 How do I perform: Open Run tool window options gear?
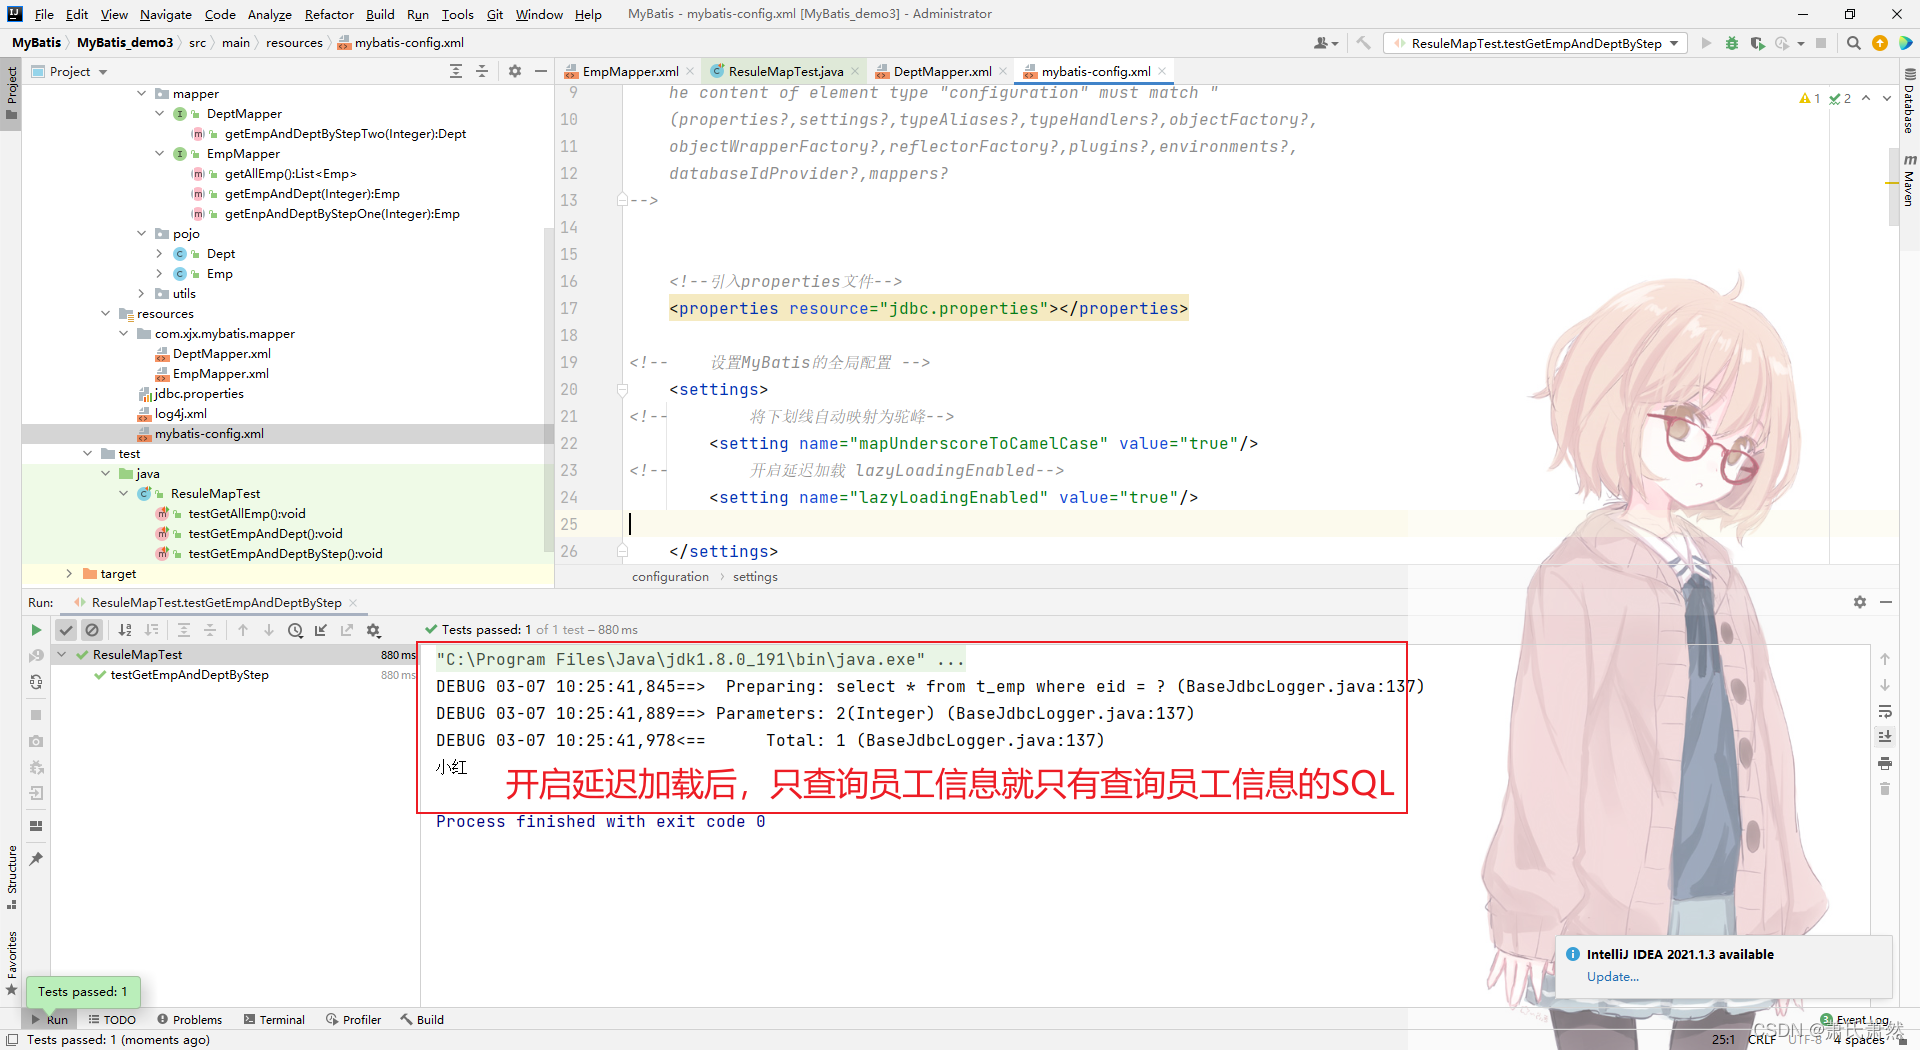pos(1860,602)
